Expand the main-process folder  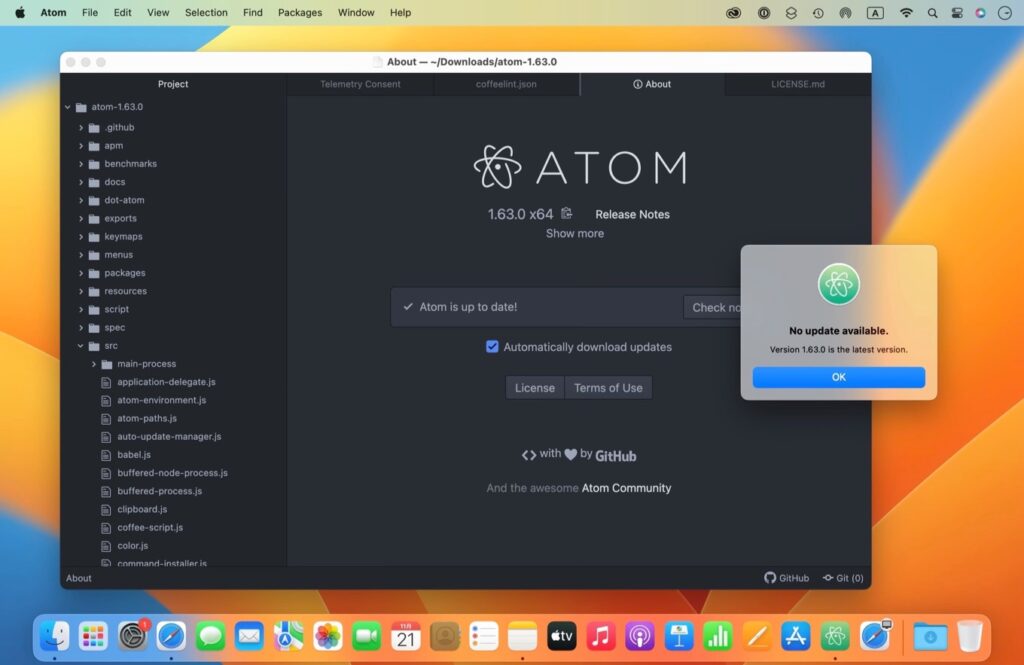tap(95, 363)
